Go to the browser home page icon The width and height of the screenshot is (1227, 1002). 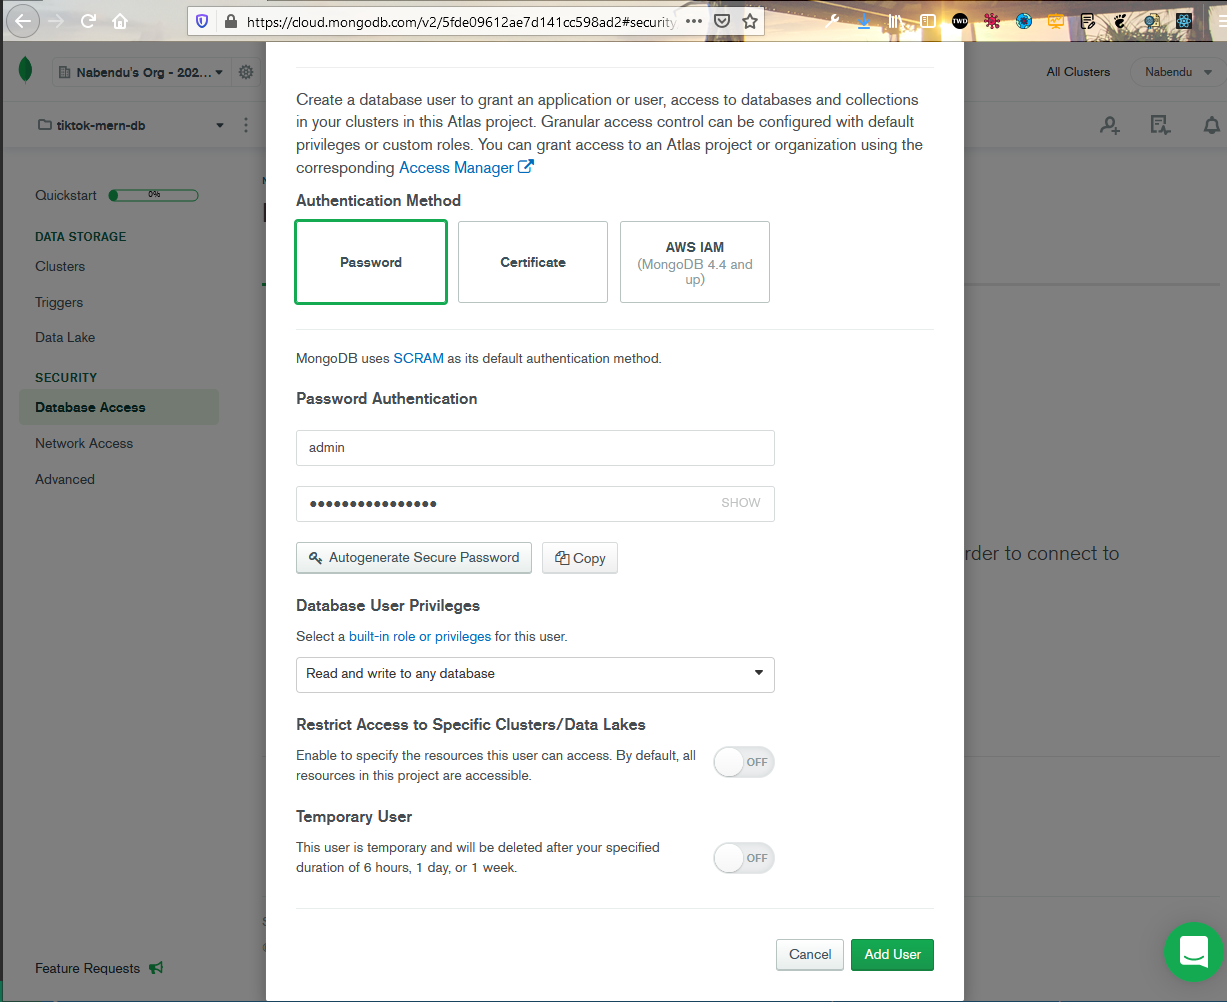120,21
